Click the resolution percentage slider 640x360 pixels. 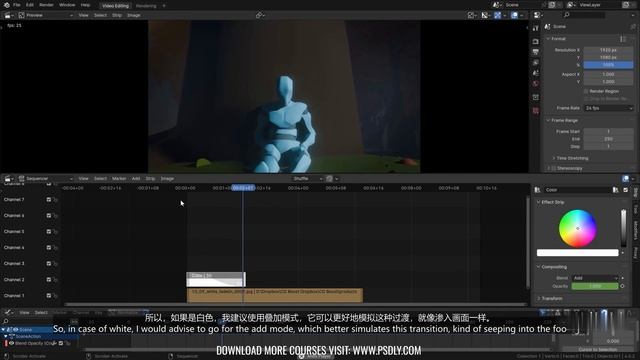click(x=608, y=65)
